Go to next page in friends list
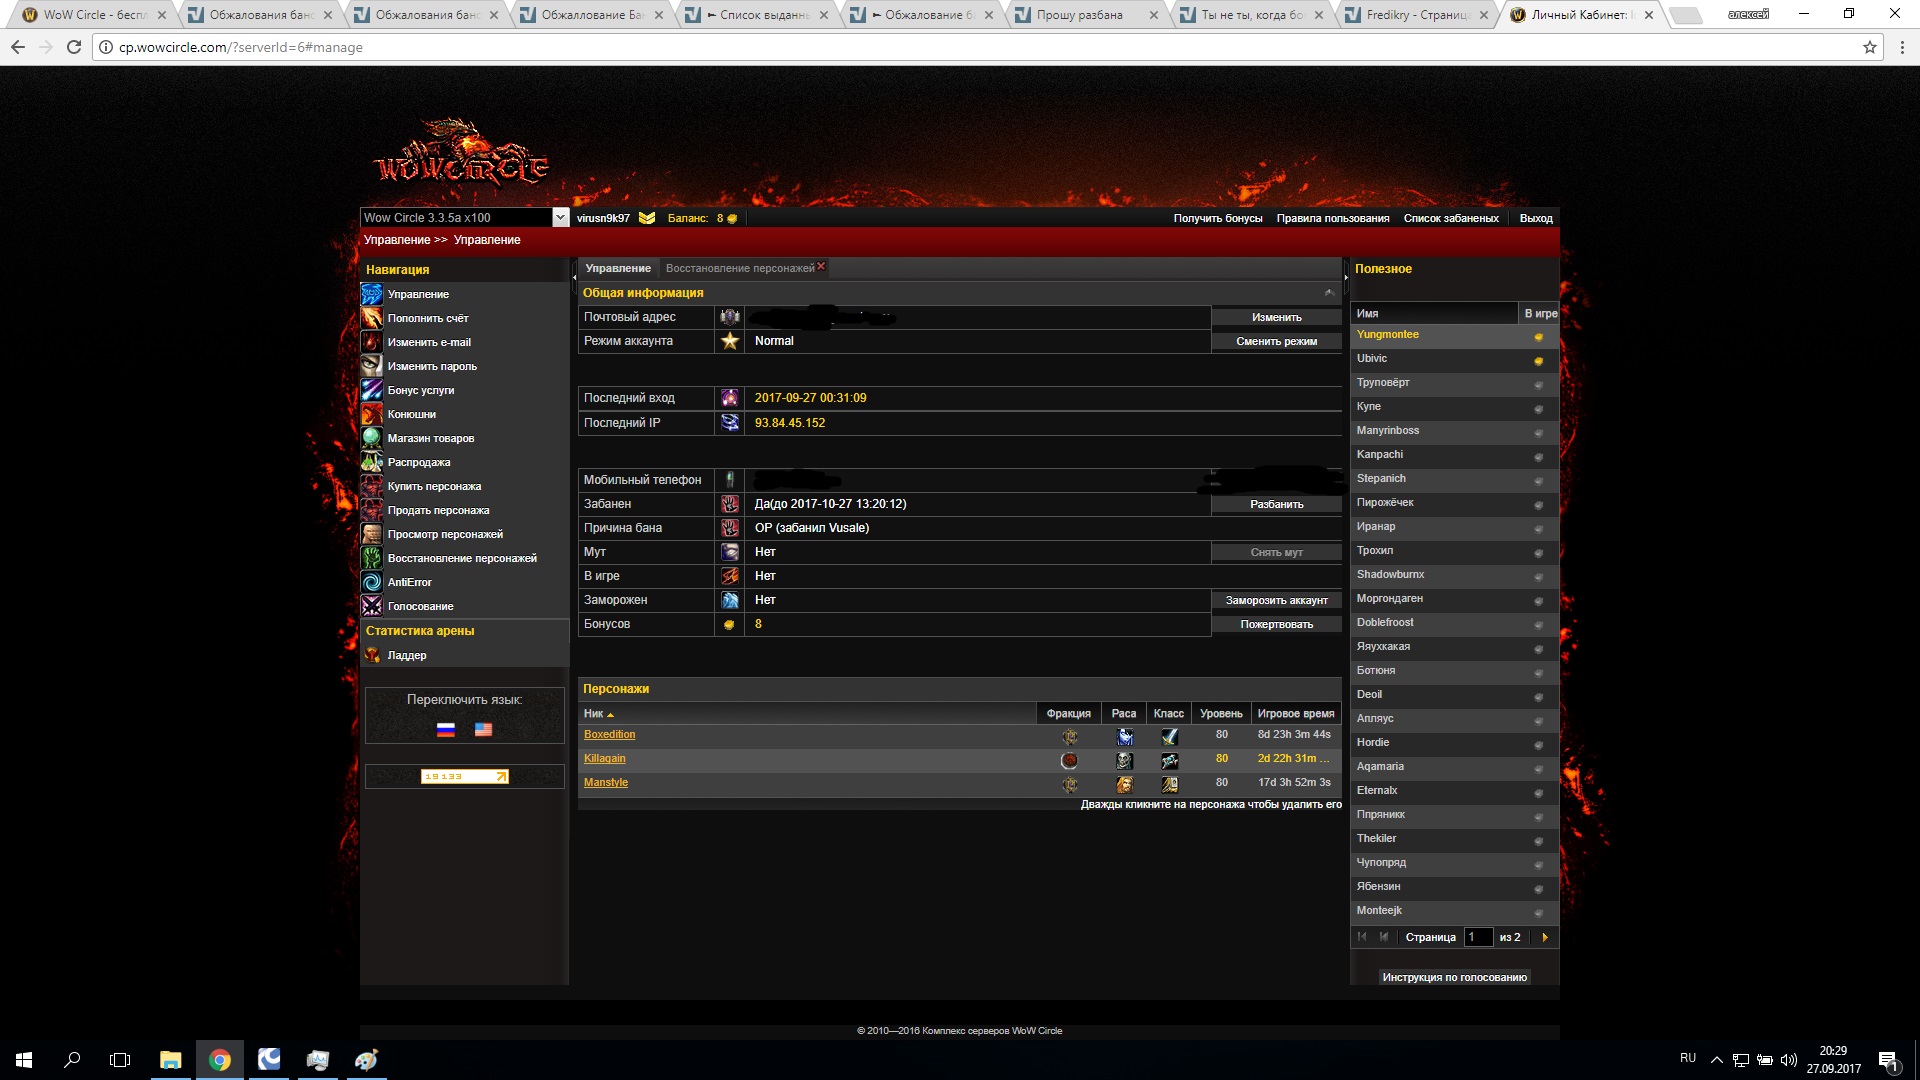The height and width of the screenshot is (1080, 1920). coord(1545,937)
